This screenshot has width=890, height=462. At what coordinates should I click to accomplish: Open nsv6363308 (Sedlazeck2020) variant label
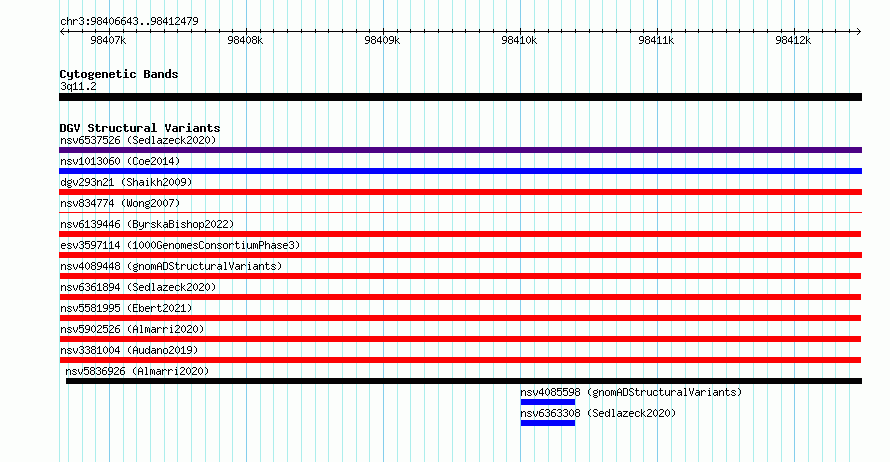click(598, 413)
